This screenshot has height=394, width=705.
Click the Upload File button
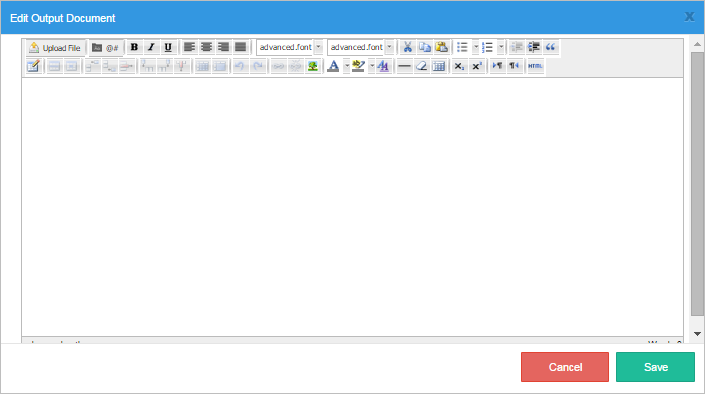pos(54,48)
